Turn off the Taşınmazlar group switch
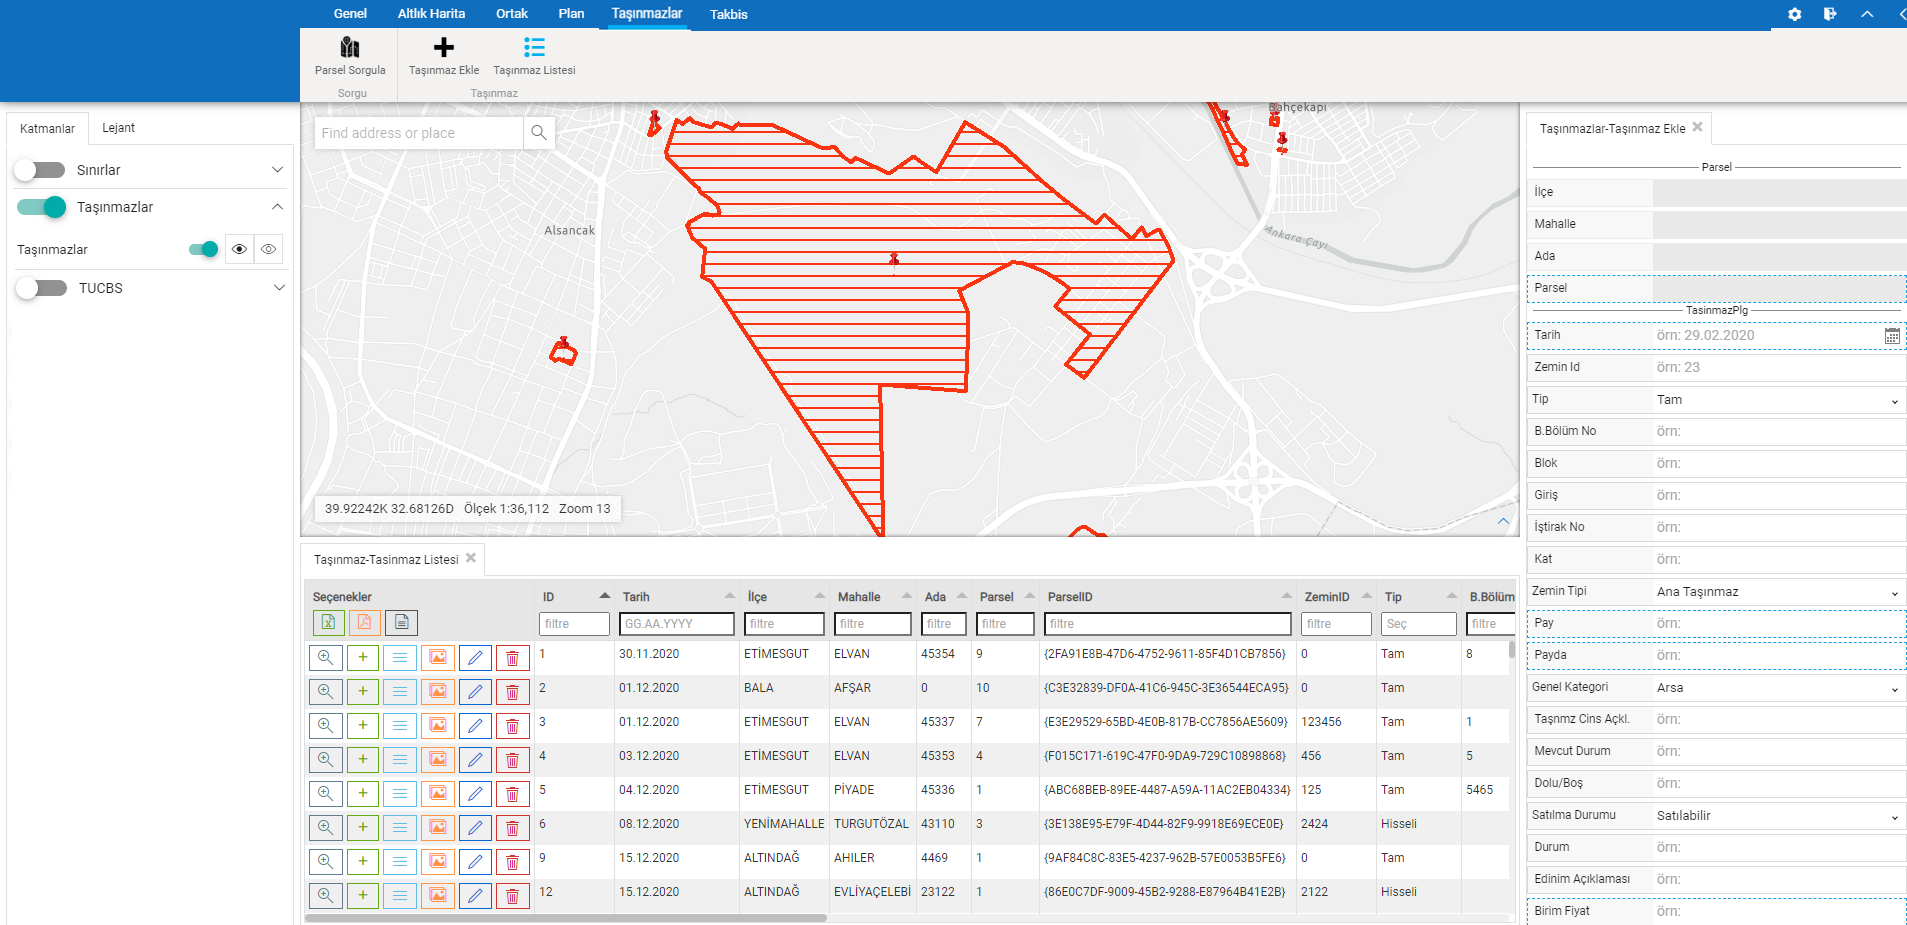This screenshot has width=1907, height=925. tap(42, 207)
